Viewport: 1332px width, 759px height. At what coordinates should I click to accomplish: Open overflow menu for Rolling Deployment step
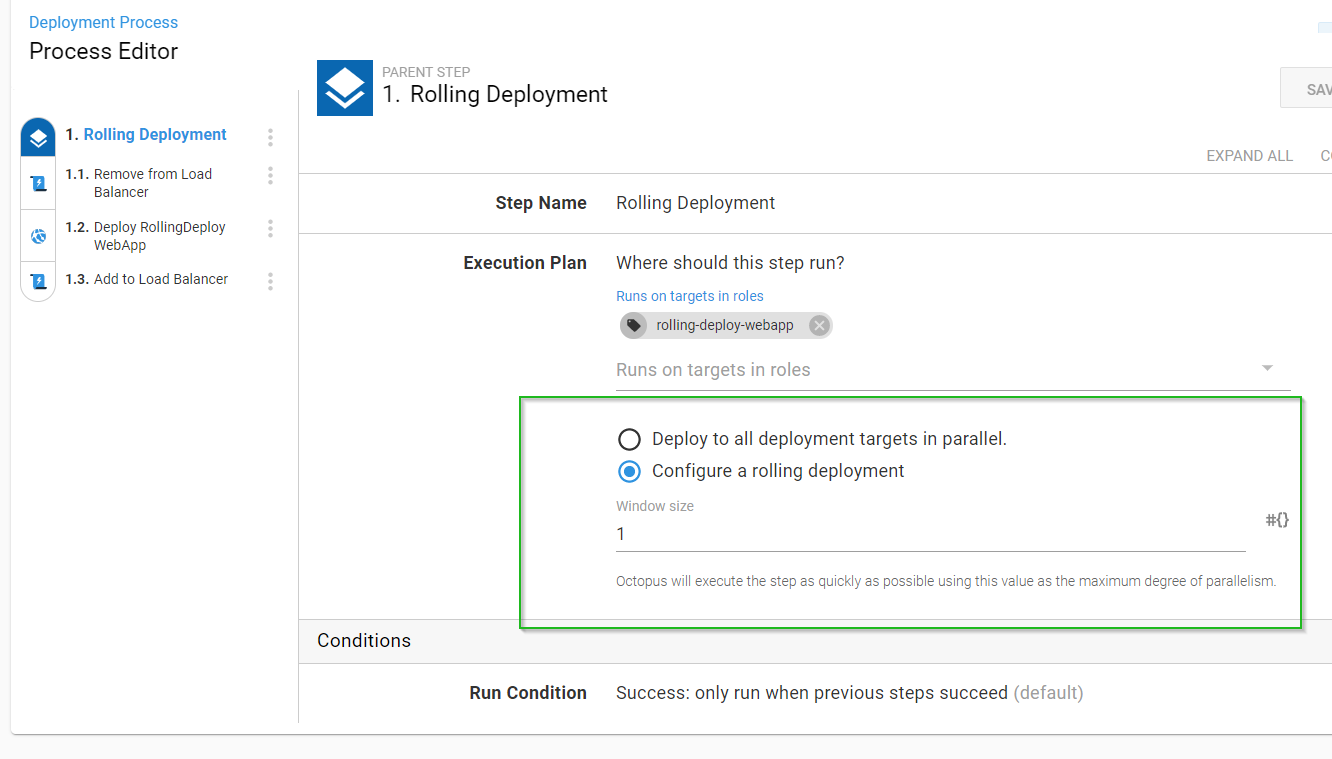point(270,137)
